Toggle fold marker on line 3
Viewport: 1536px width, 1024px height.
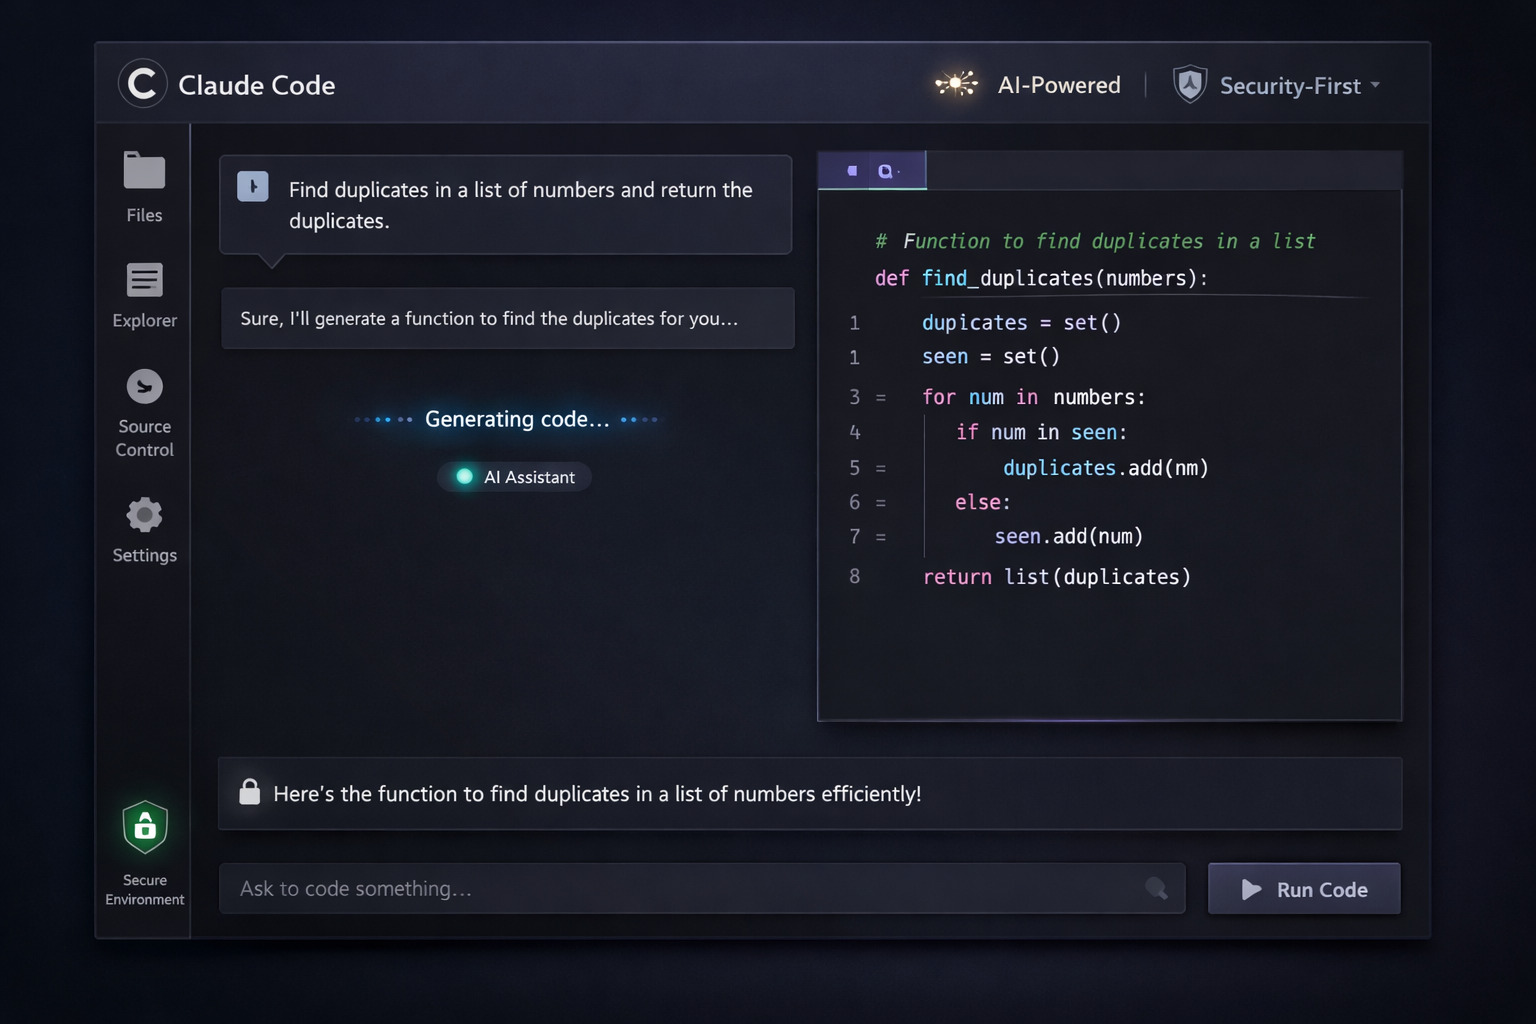coord(881,398)
